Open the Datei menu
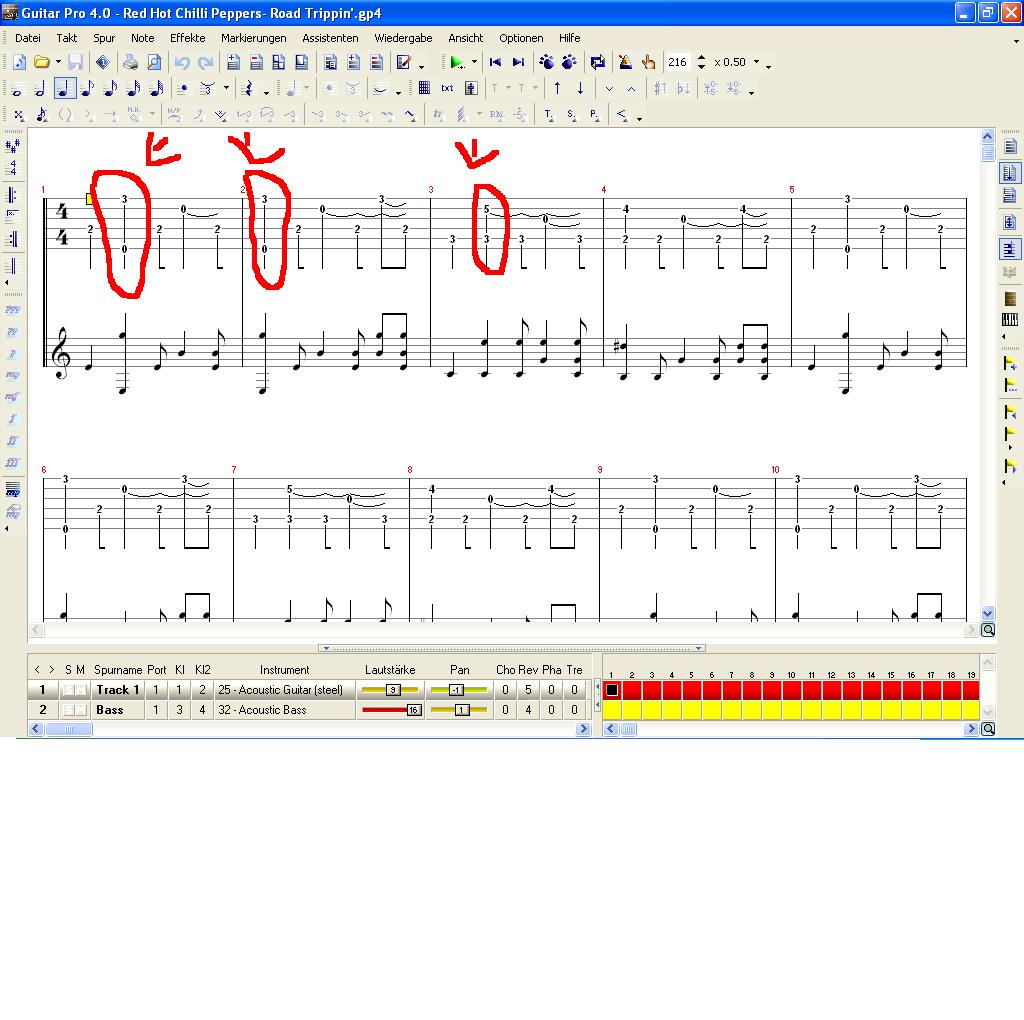Image resolution: width=1024 pixels, height=1020 pixels. click(x=27, y=38)
